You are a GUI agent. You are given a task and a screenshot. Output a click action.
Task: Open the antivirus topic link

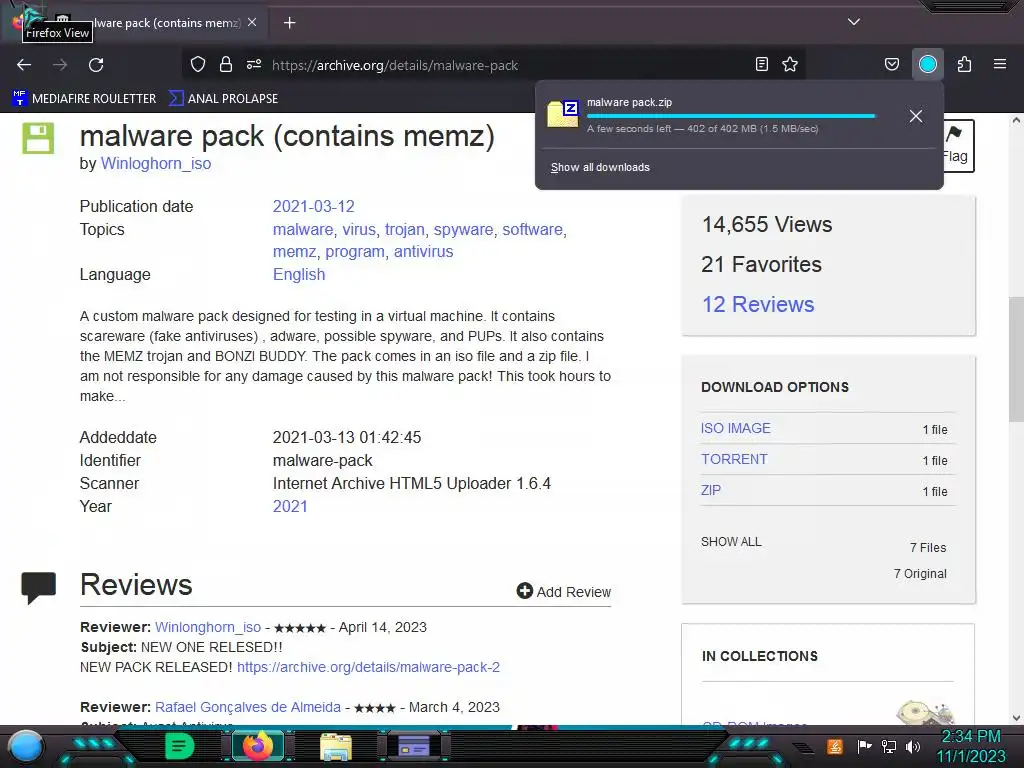(423, 251)
